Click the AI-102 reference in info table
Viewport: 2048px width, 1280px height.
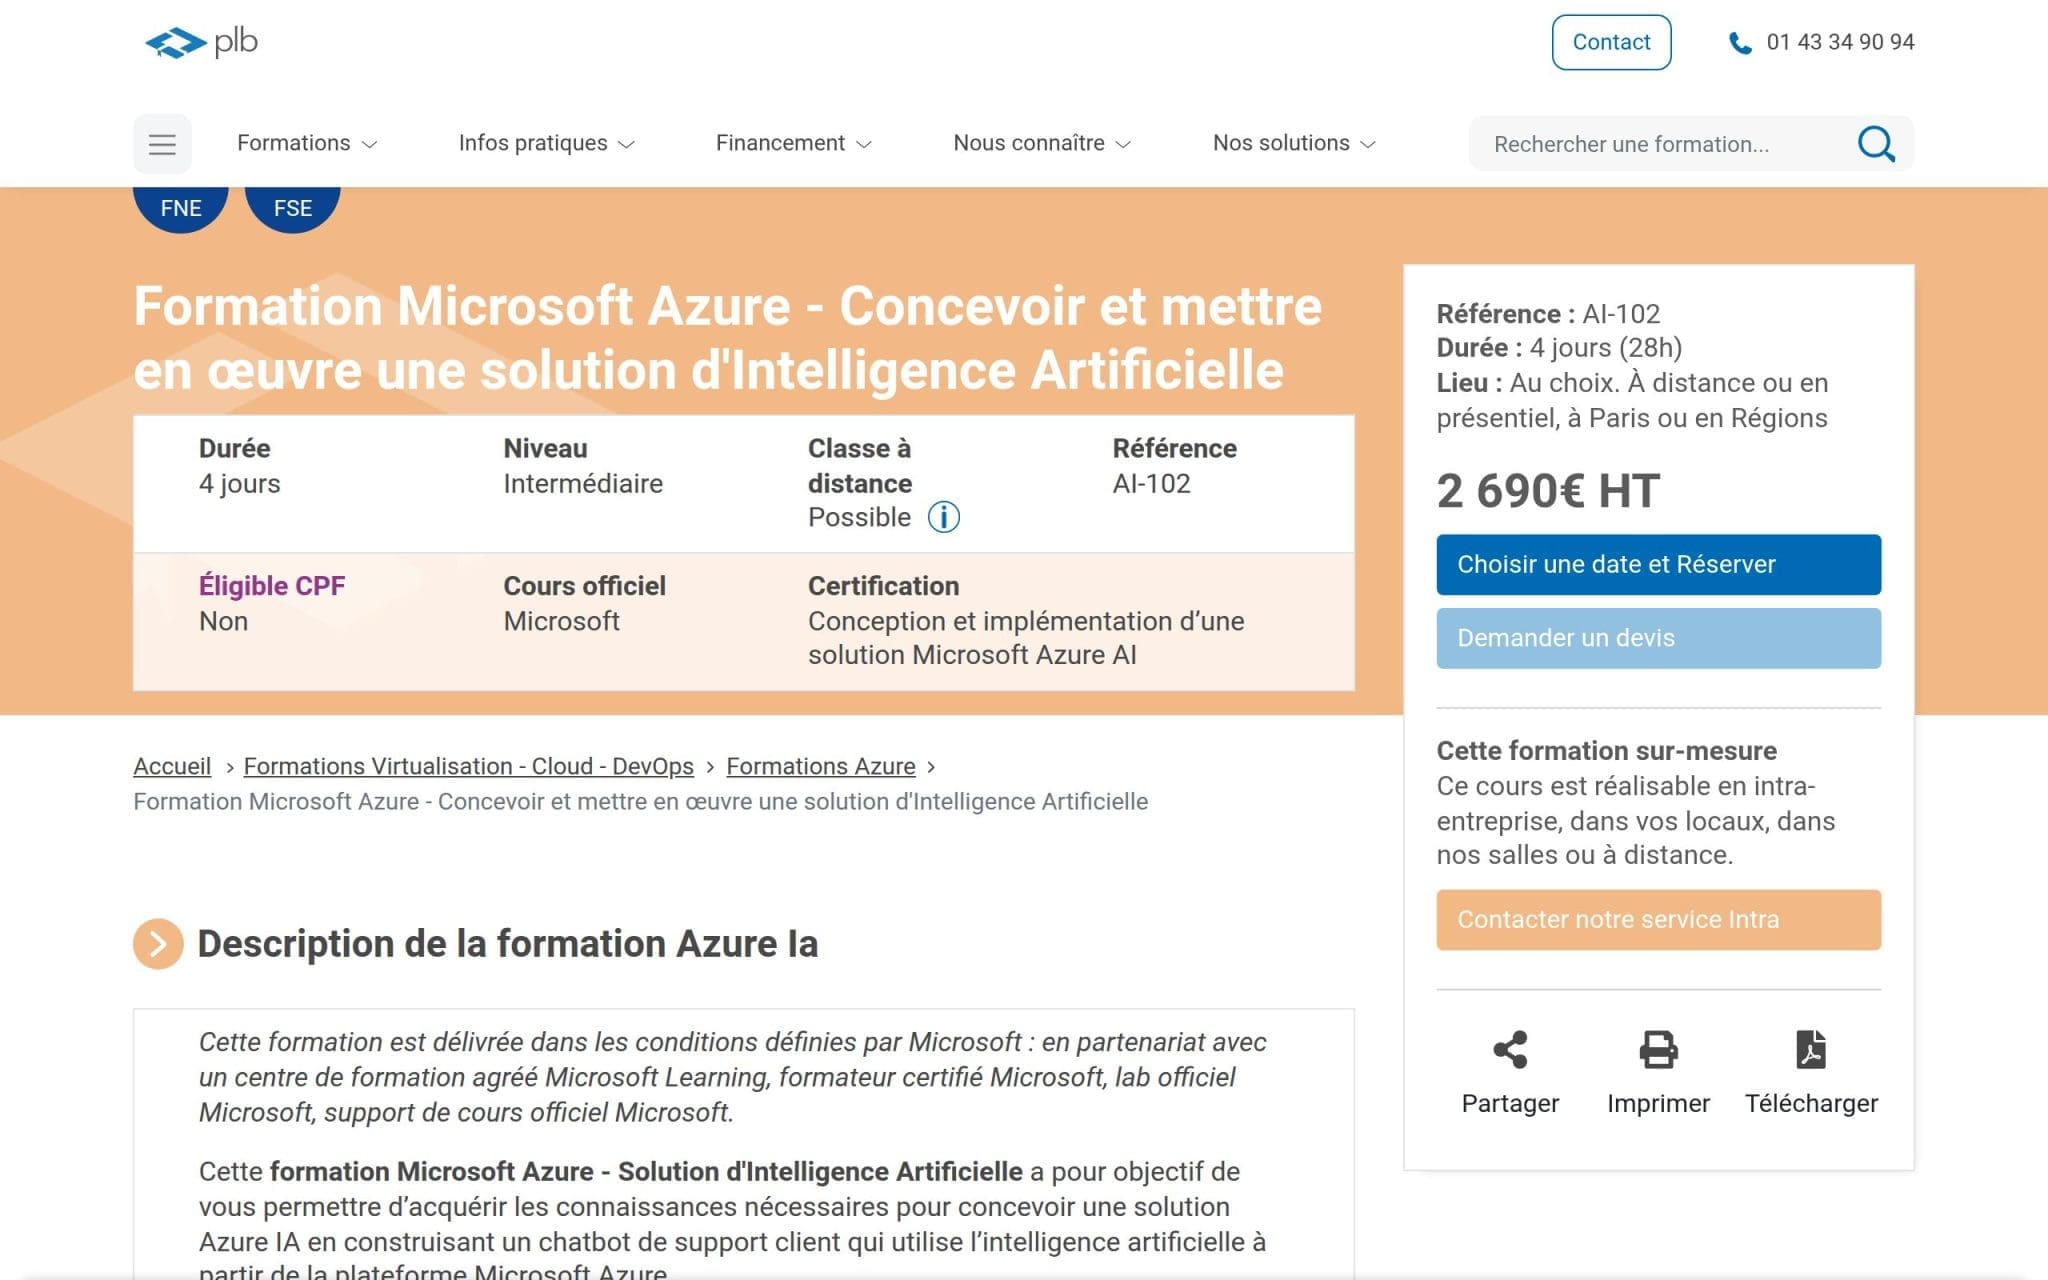[1151, 484]
